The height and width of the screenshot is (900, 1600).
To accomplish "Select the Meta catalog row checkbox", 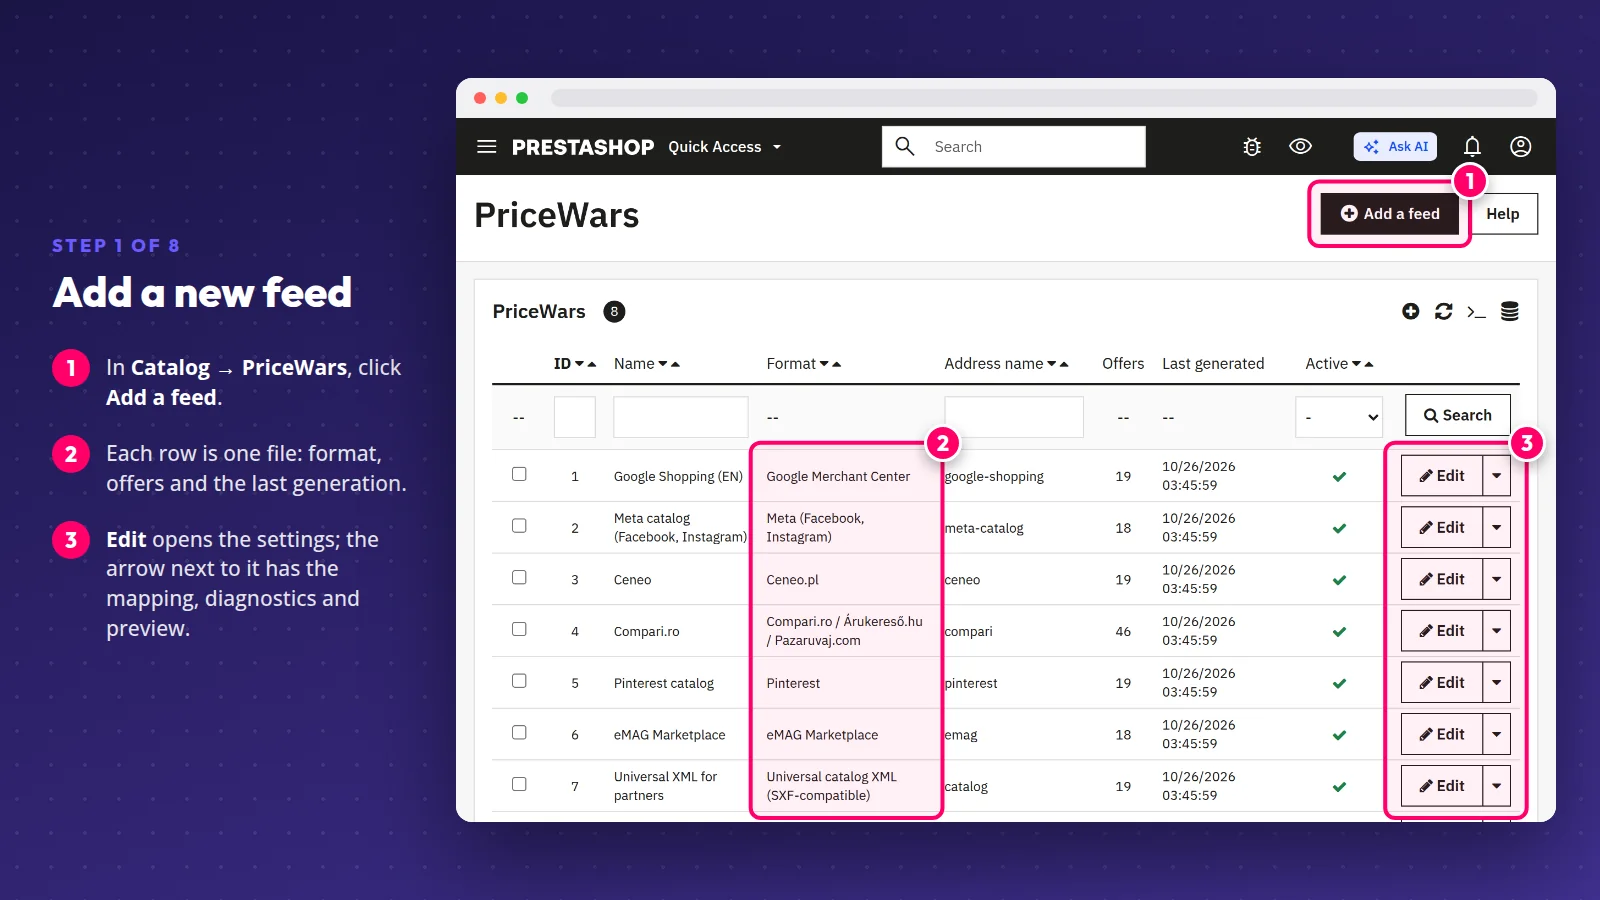I will tap(519, 525).
